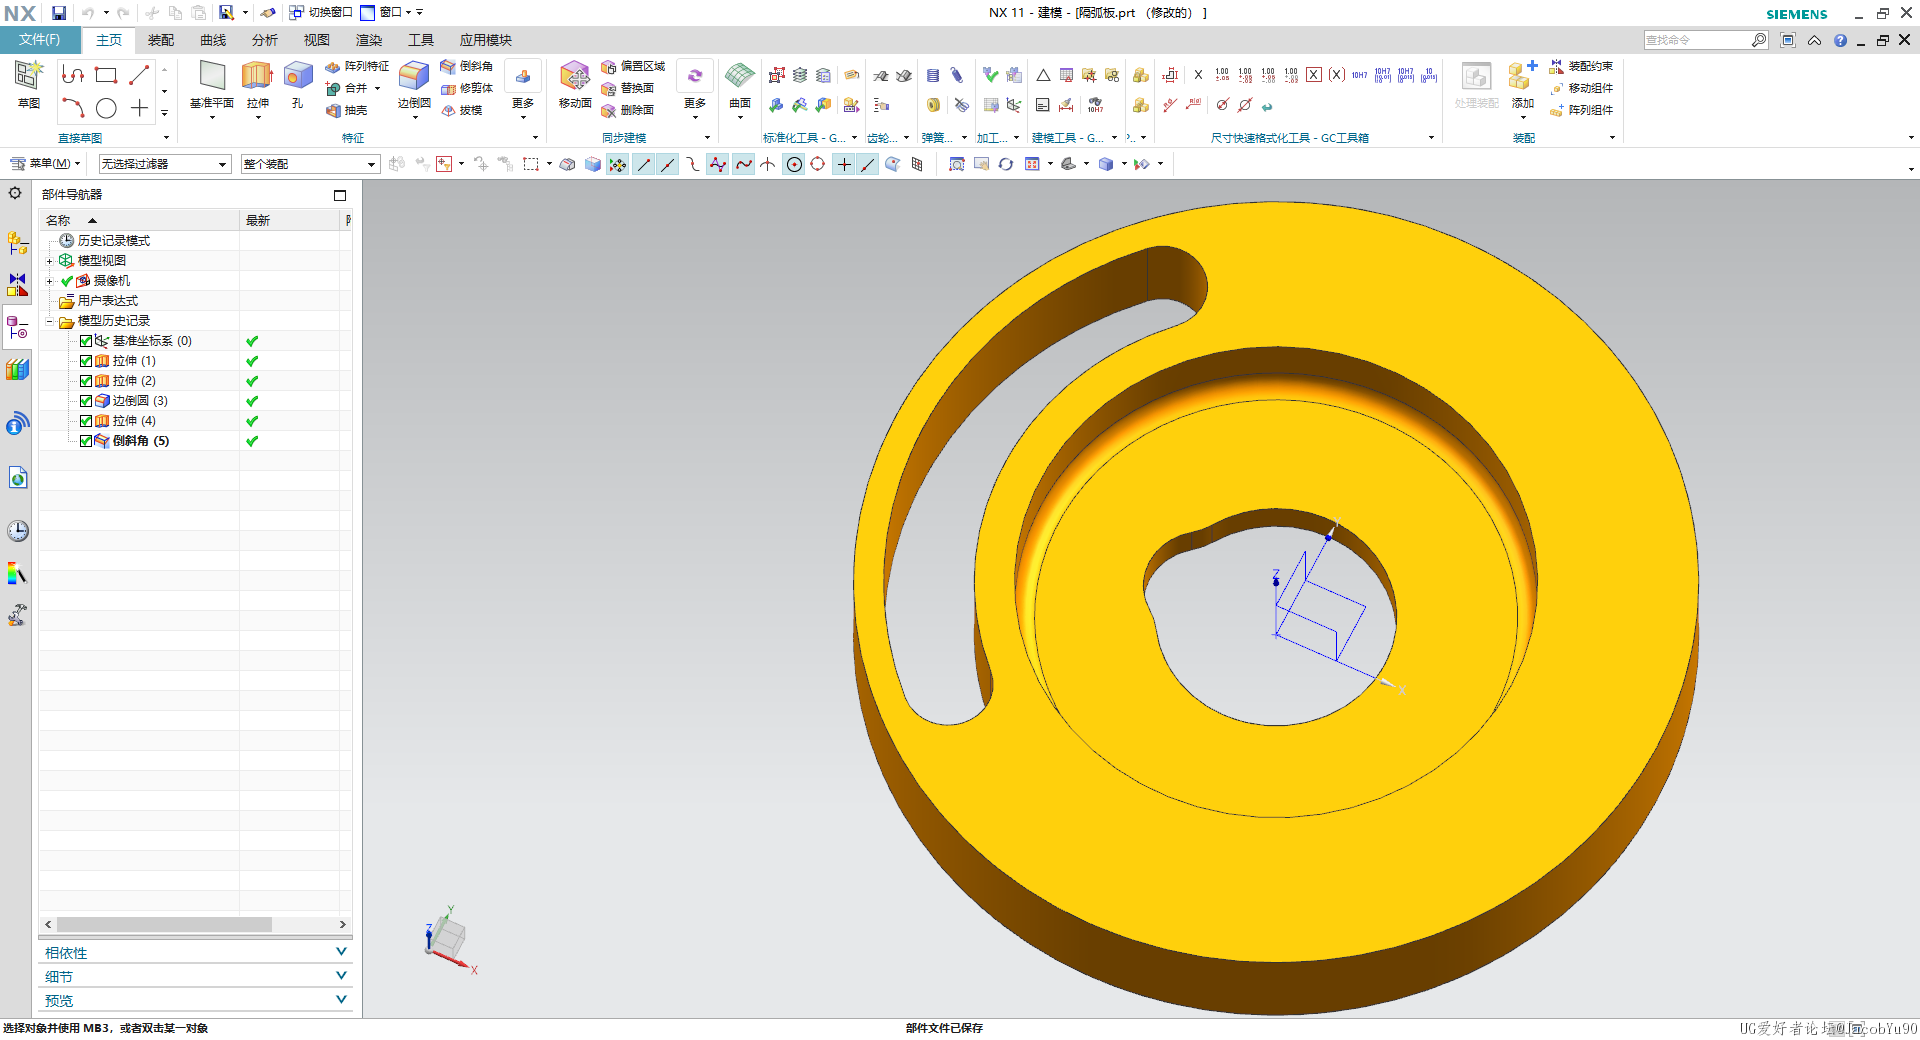Switch to the 装配 ribbon tab
1920x1040 pixels.
click(x=161, y=40)
